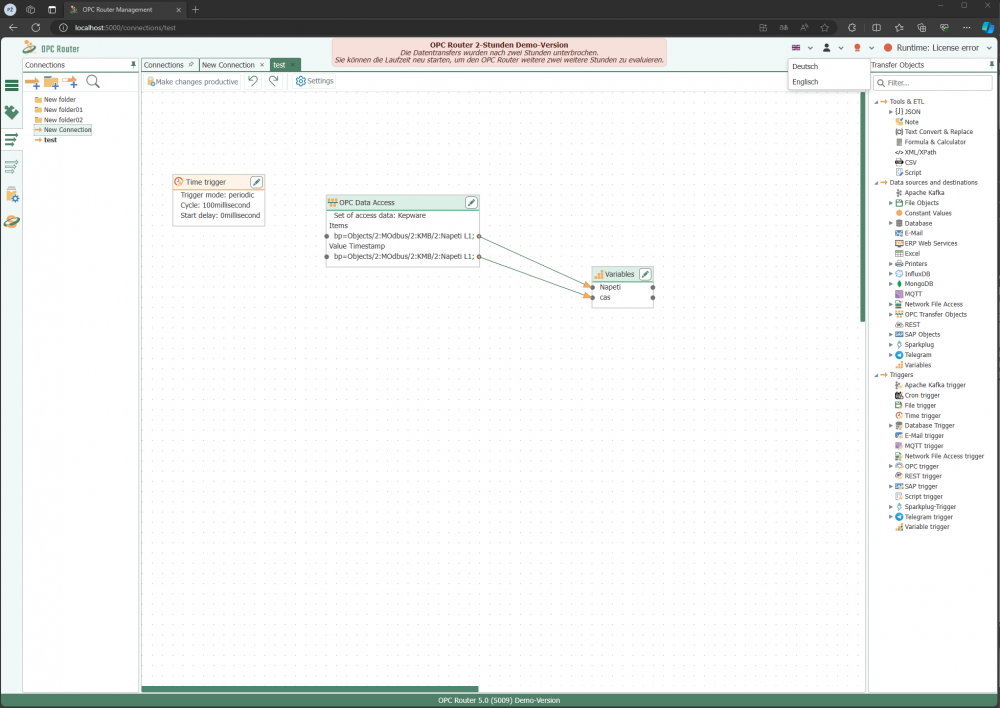This screenshot has height=708, width=1000.
Task: Click the vertical canvas scrollbar
Action: point(862,207)
